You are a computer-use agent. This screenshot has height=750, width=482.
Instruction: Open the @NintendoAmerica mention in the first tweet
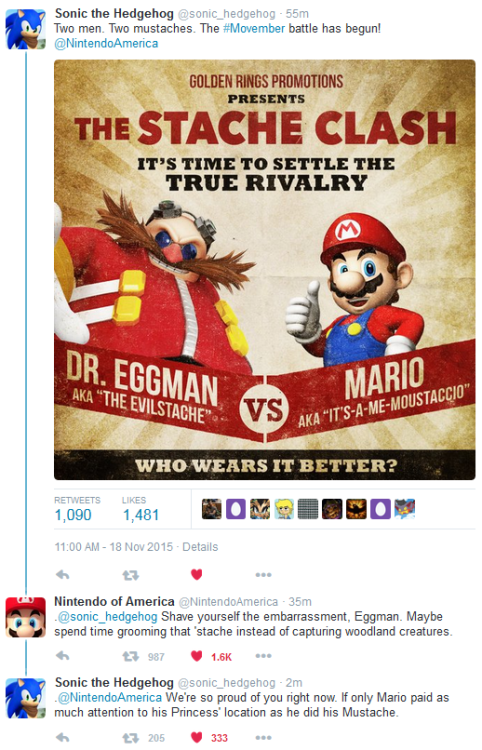106,44
